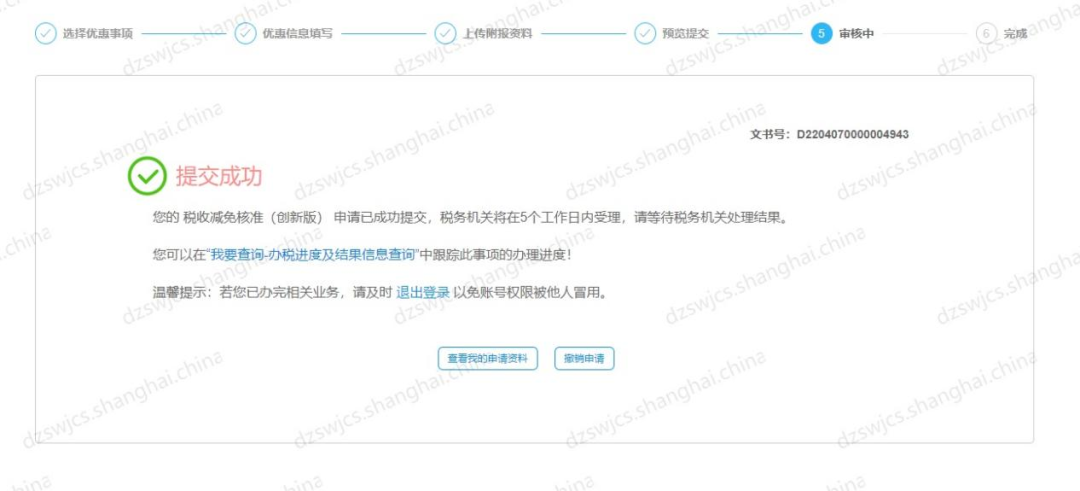The width and height of the screenshot is (1080, 491).
Task: Select the 审核中 step label
Action: 856,33
